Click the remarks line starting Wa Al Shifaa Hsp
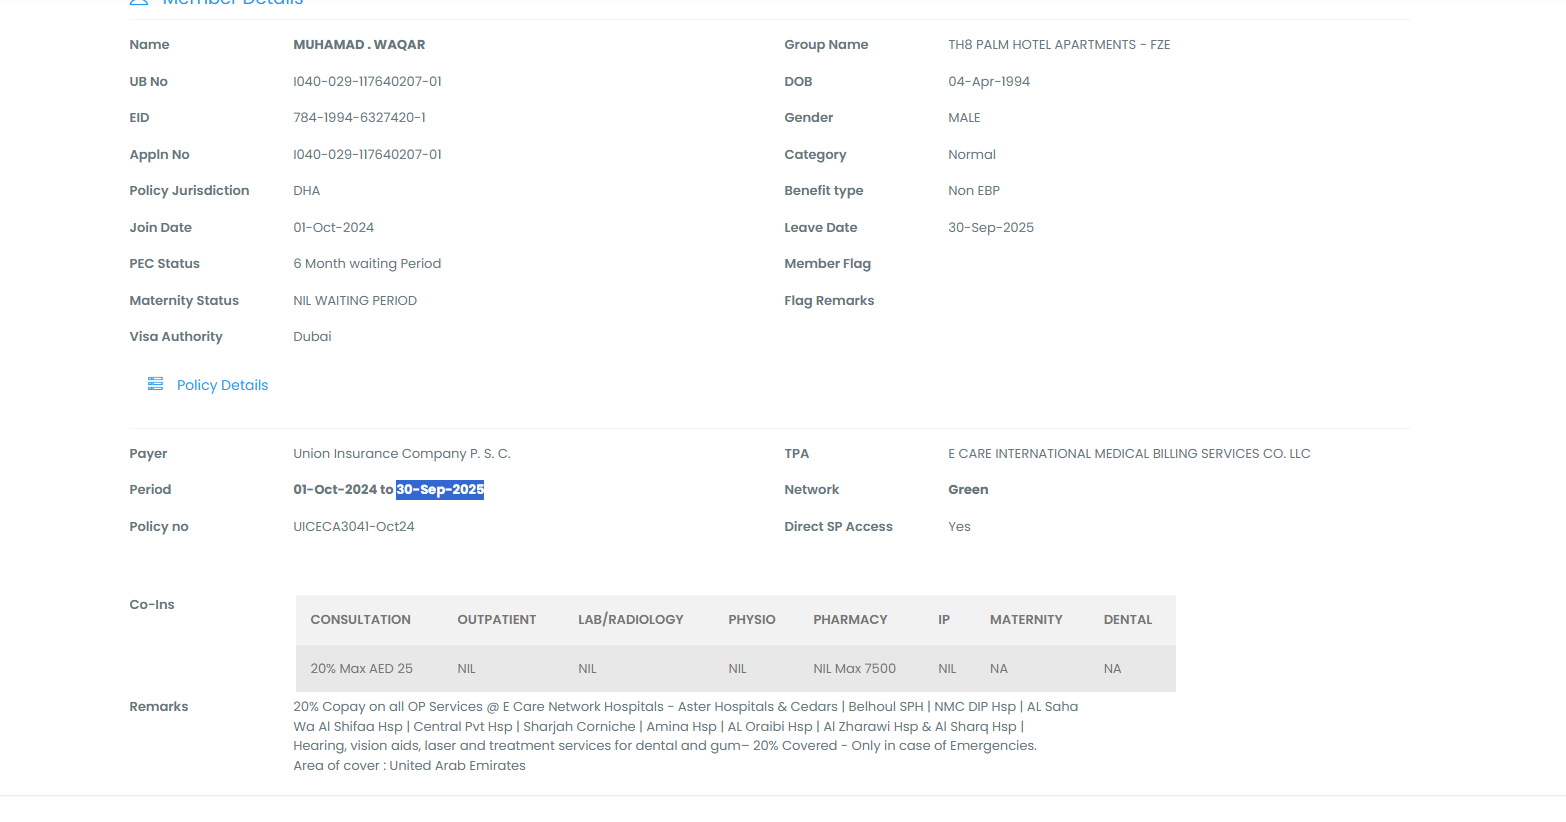The width and height of the screenshot is (1566, 822). click(x=658, y=727)
